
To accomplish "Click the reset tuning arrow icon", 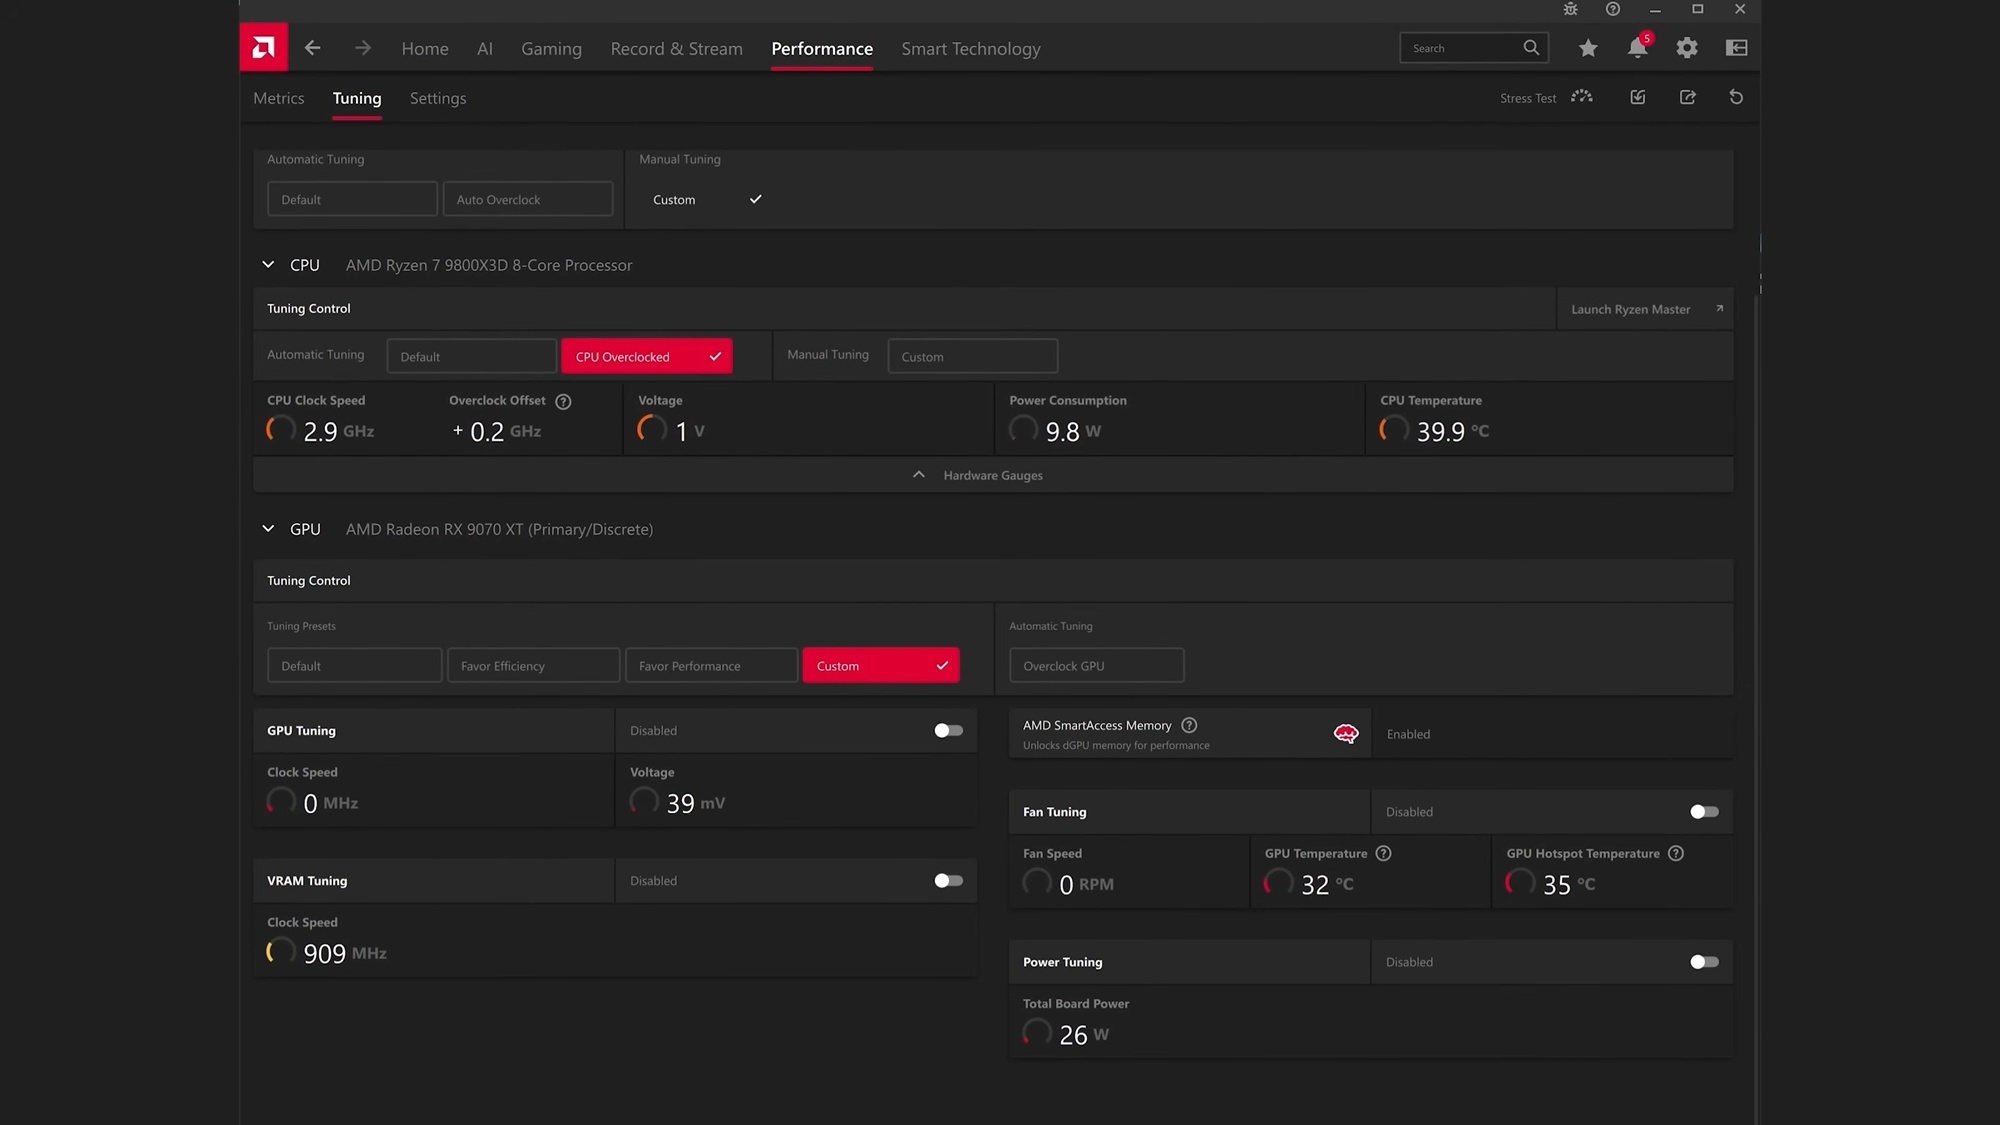I will tap(1736, 97).
